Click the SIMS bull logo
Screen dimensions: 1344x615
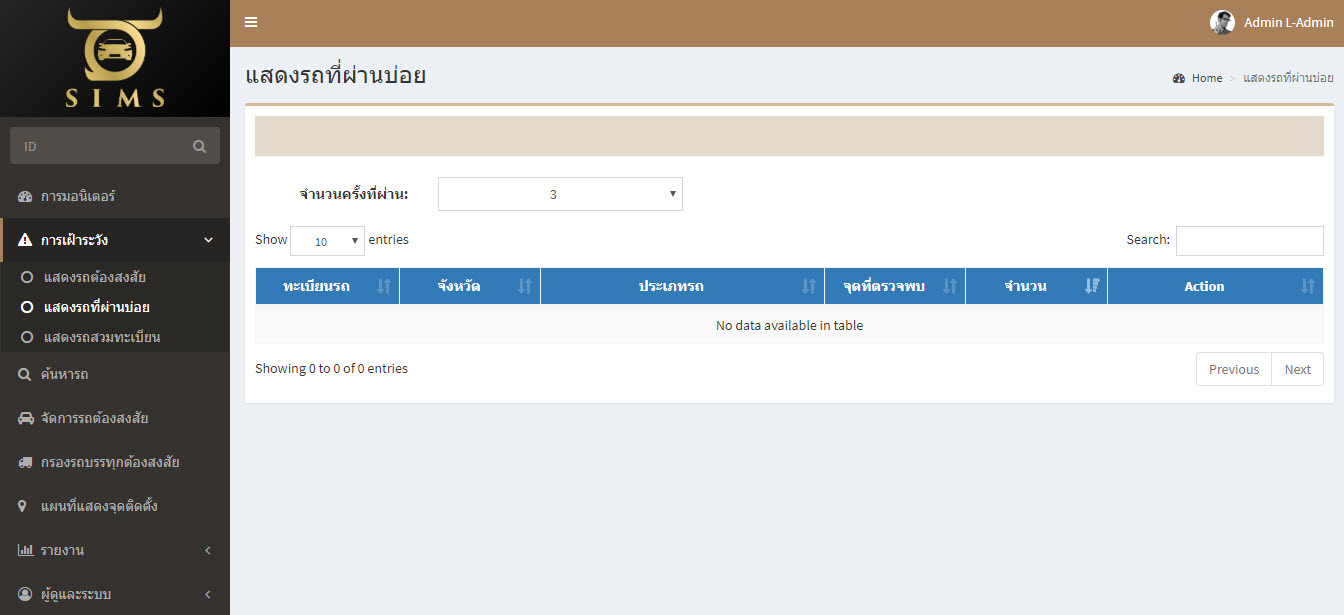(x=115, y=57)
